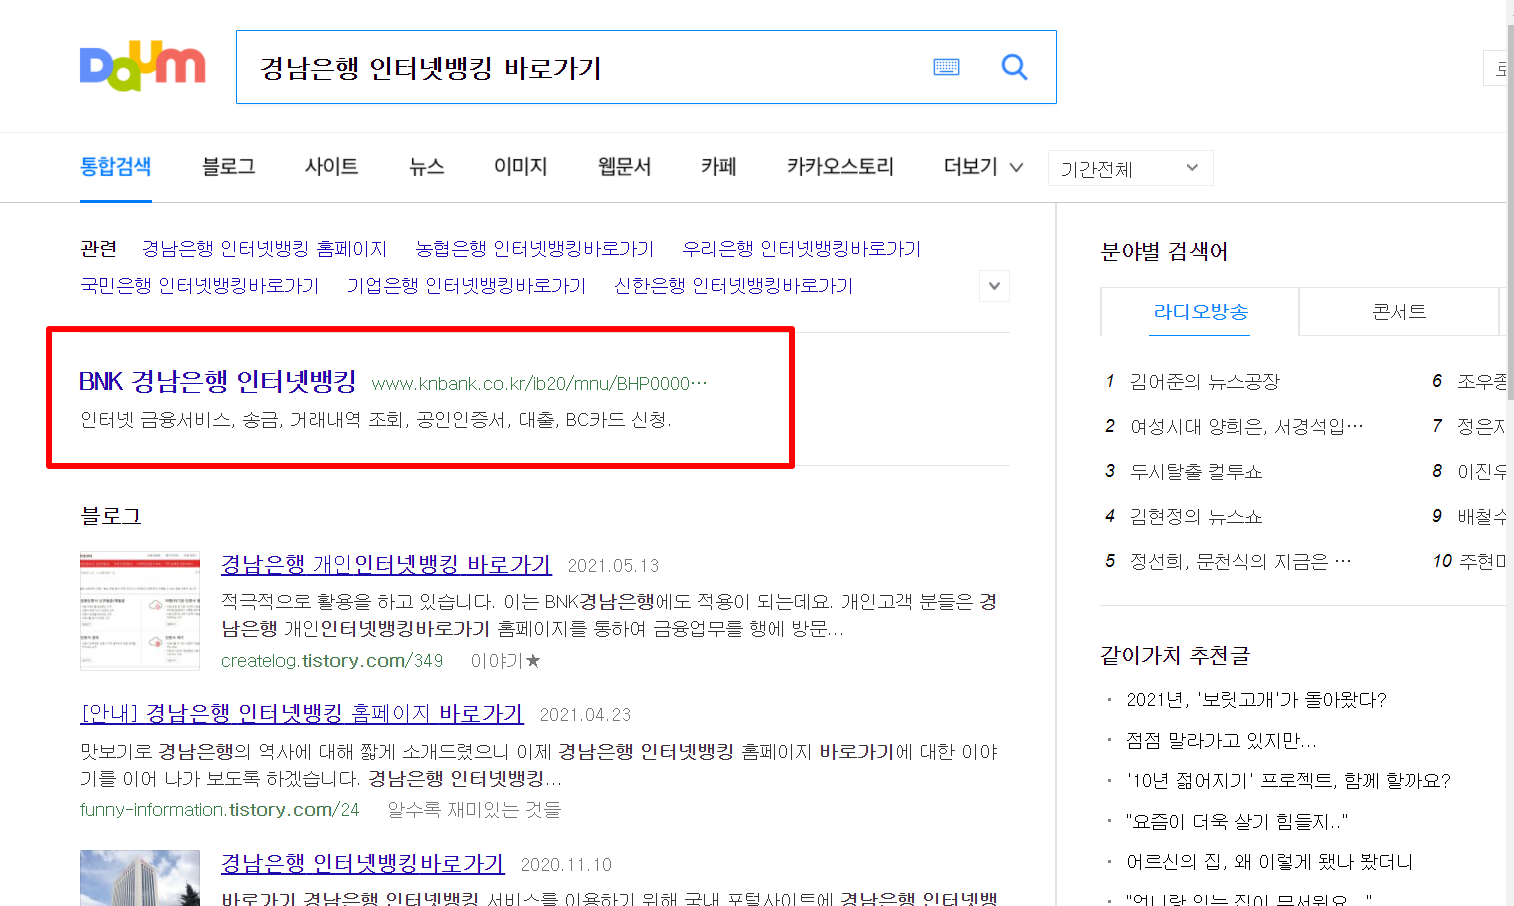Click related search 농협은행 인터넷뱅킹바로가기
The height and width of the screenshot is (906, 1514).
[534, 249]
